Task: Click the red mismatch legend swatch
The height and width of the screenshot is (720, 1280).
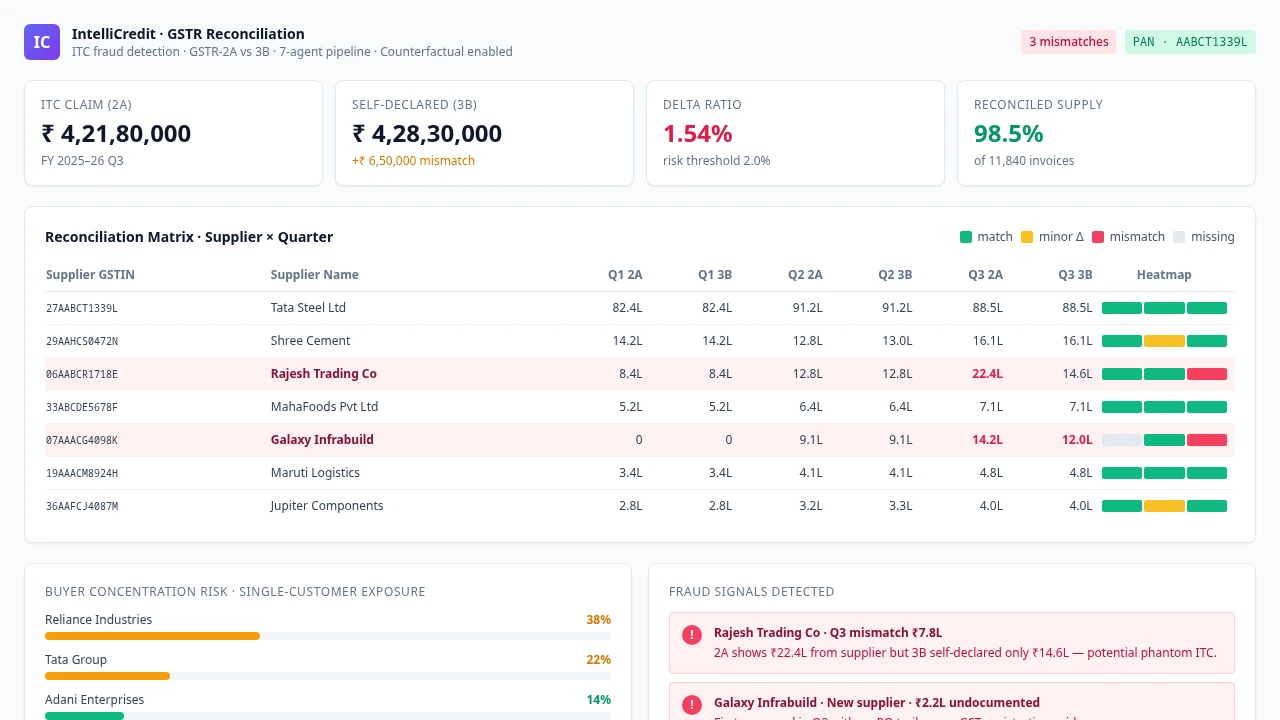Action: coord(1097,237)
